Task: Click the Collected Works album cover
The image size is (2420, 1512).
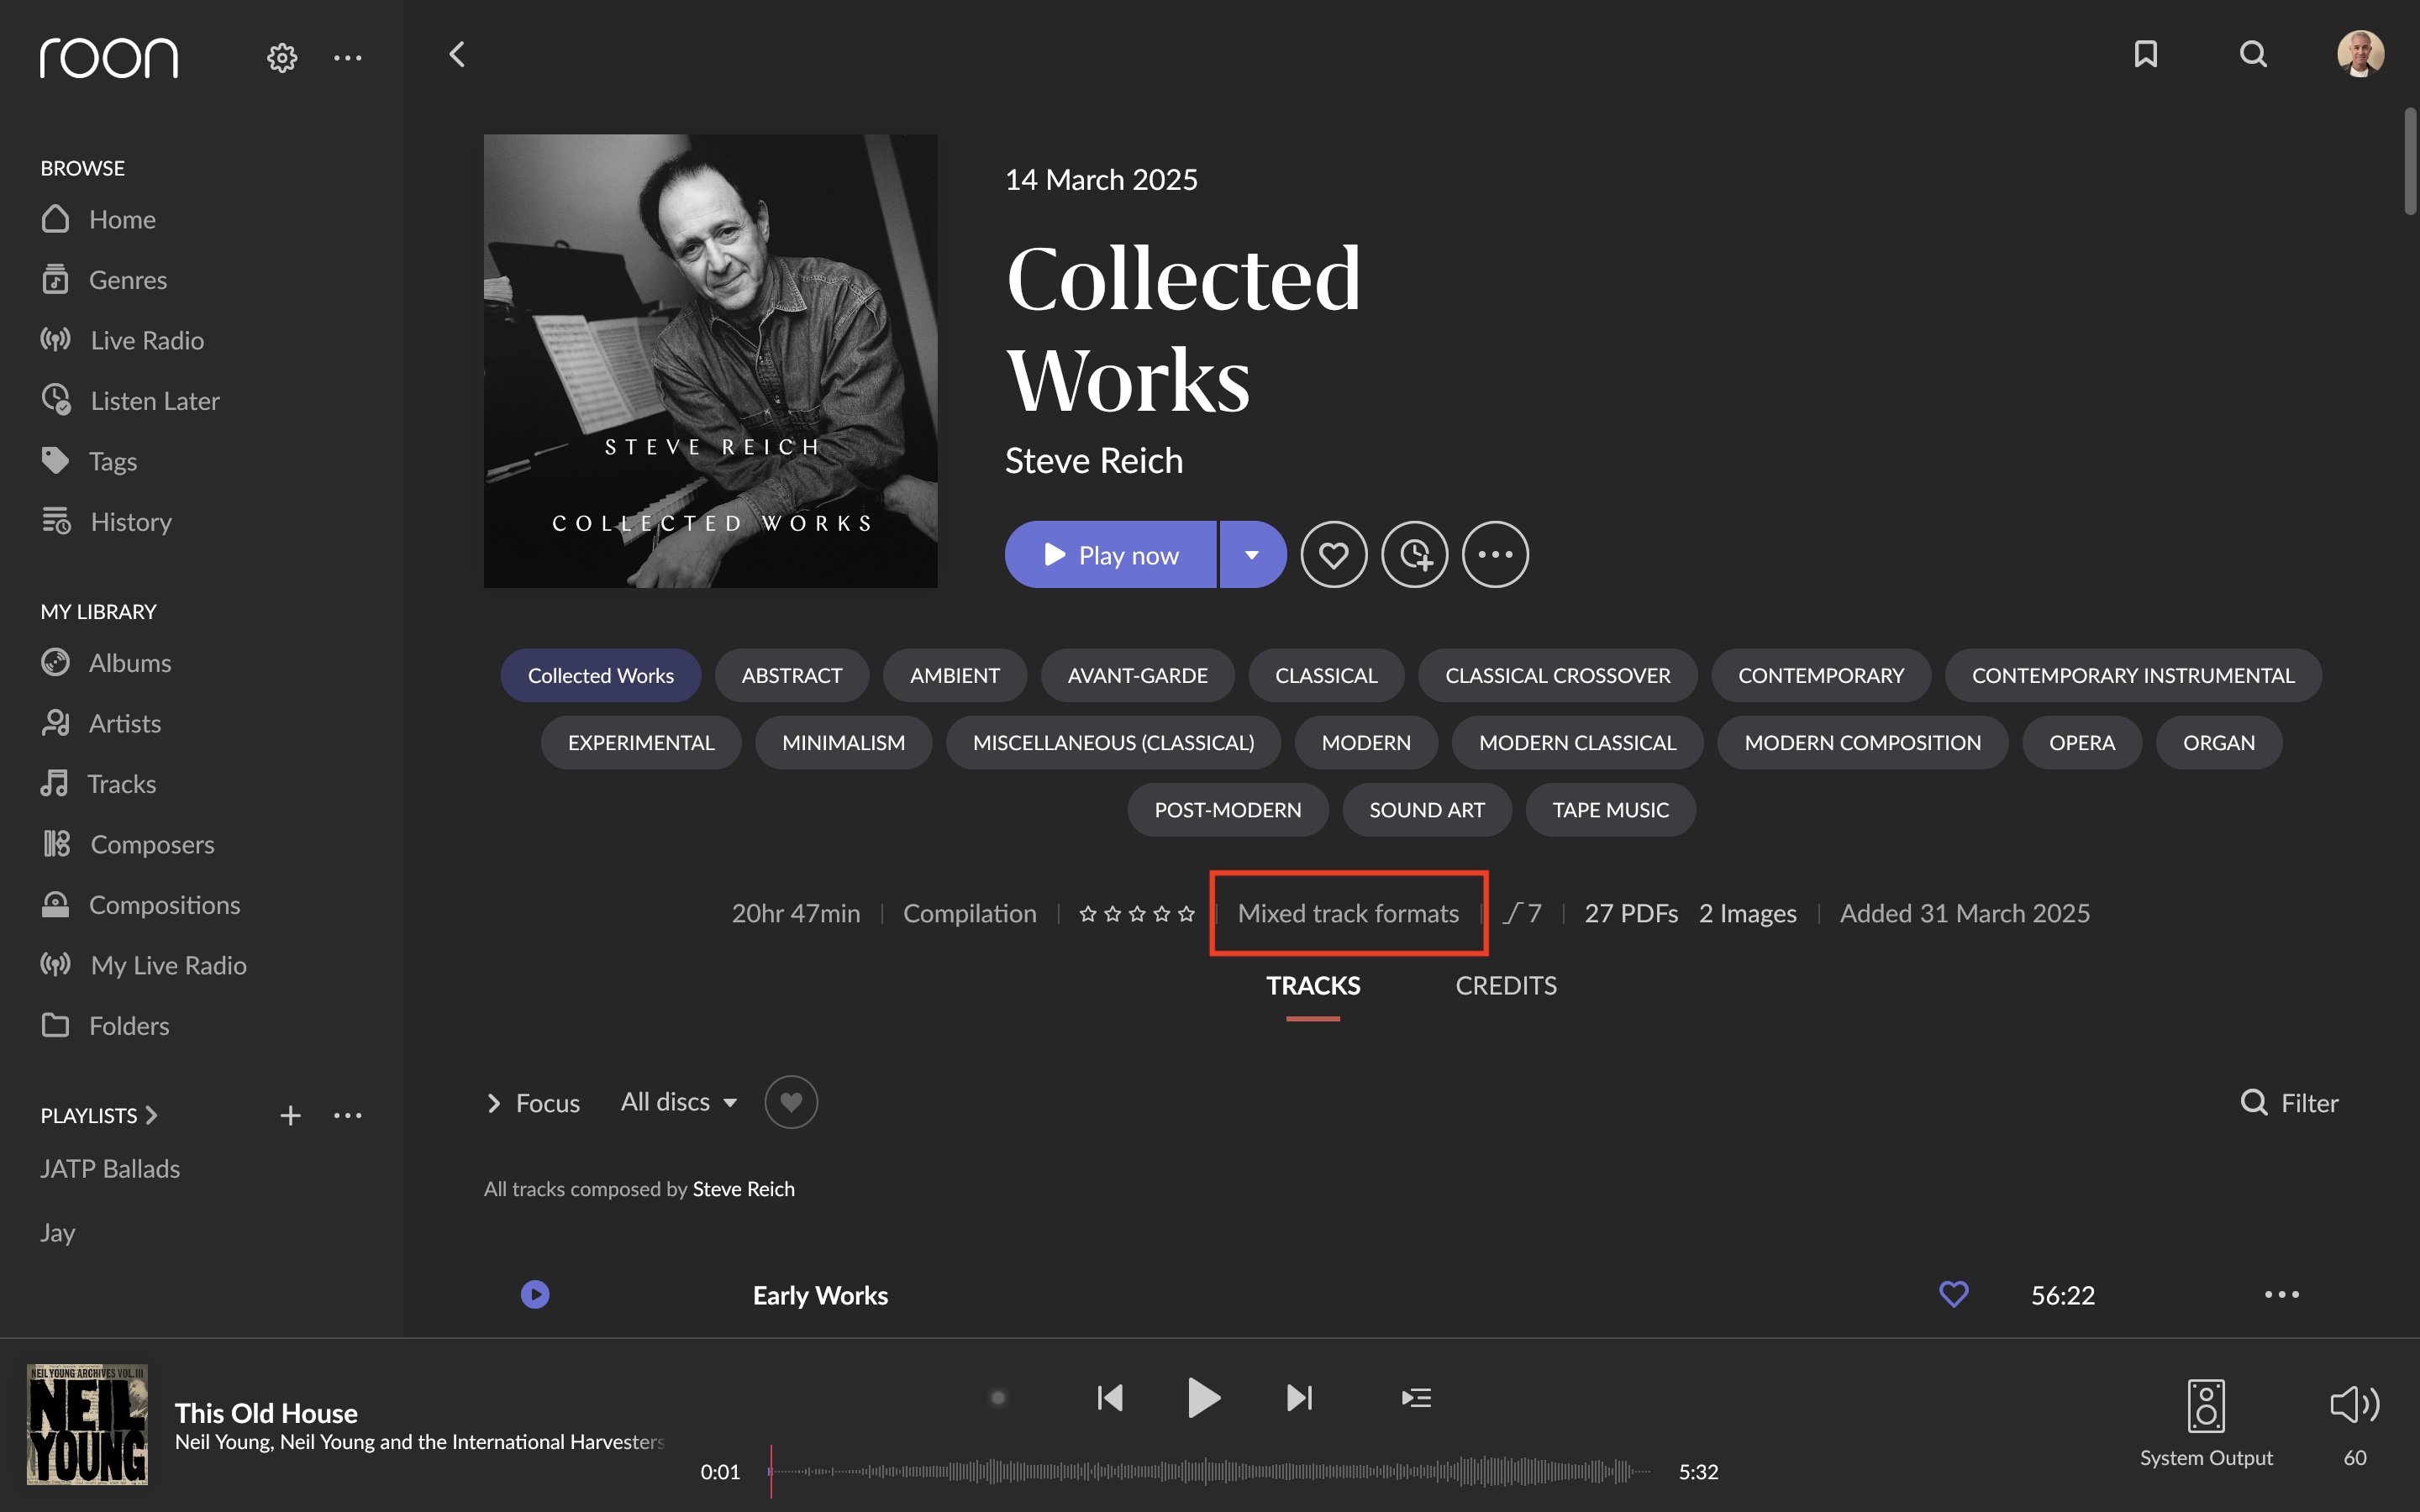Action: click(710, 361)
